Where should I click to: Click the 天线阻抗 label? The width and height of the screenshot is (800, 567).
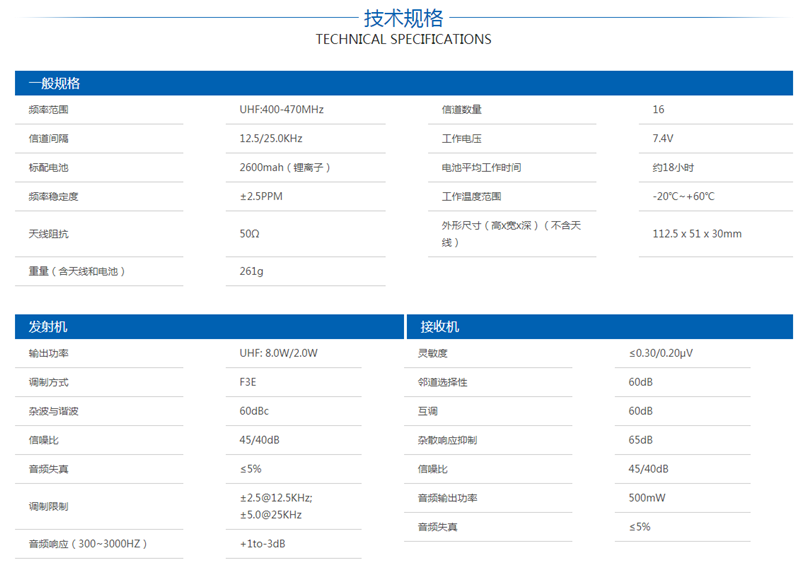tap(48, 234)
